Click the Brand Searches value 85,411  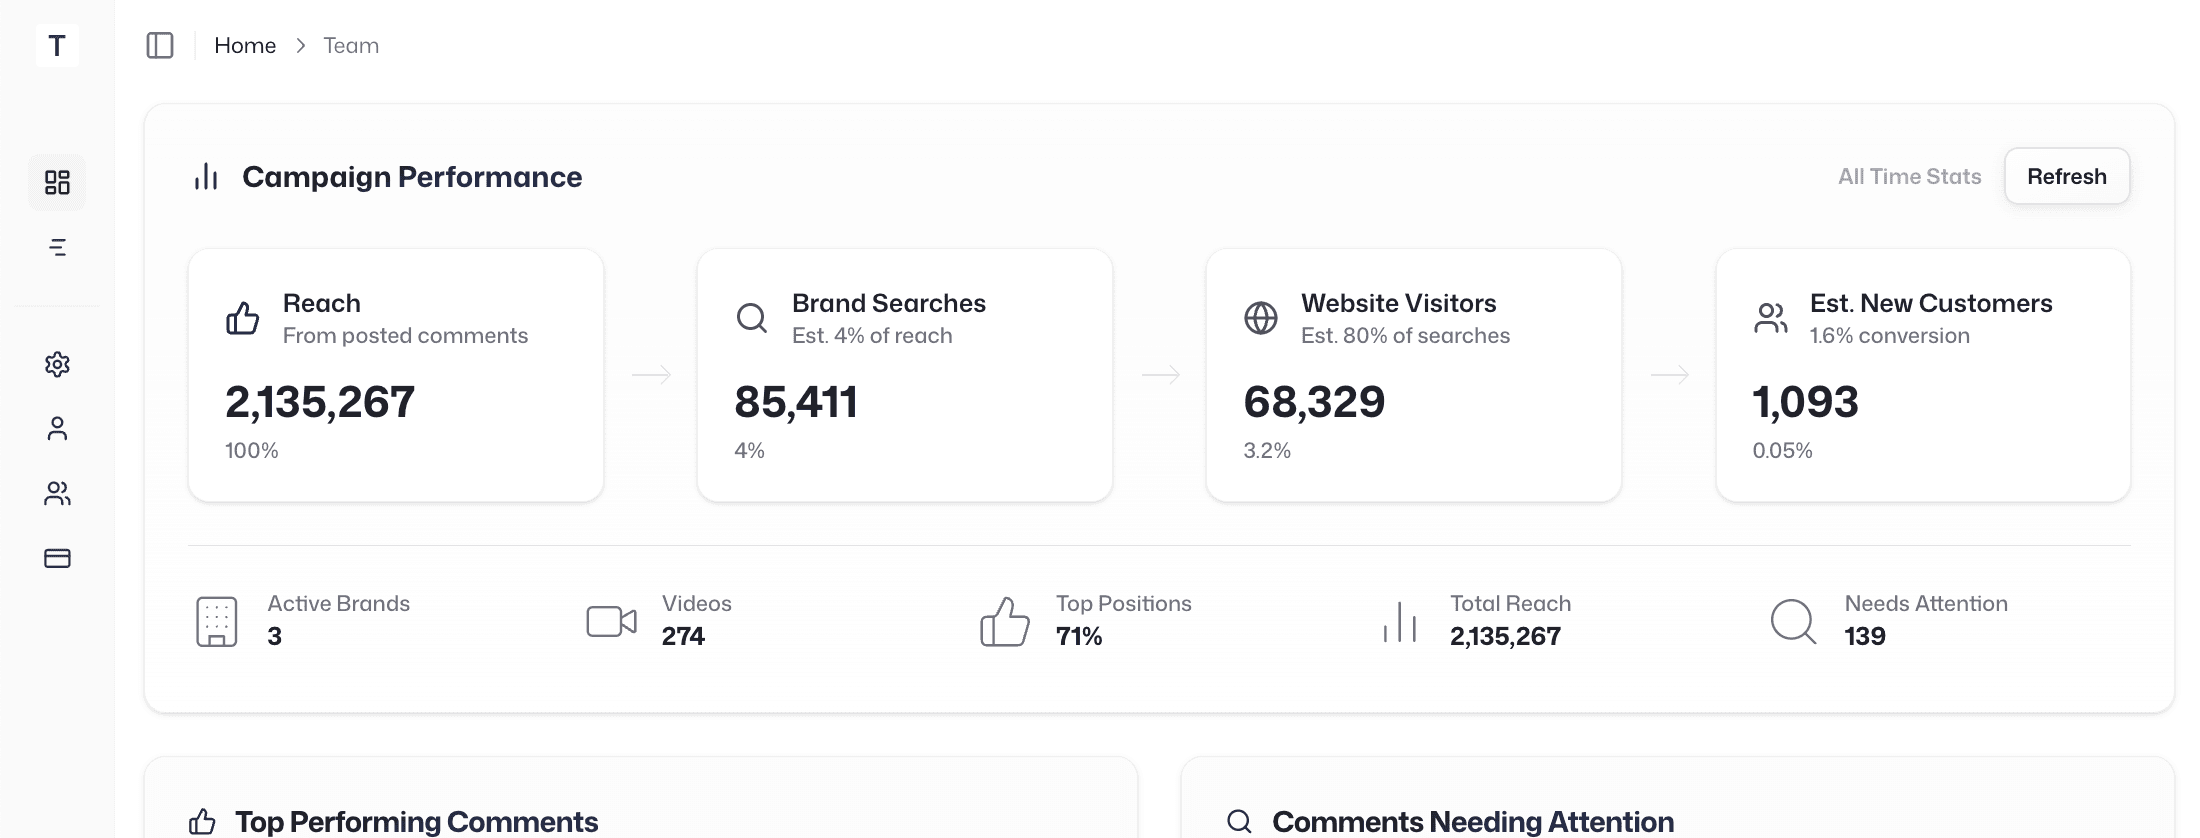[x=796, y=402]
